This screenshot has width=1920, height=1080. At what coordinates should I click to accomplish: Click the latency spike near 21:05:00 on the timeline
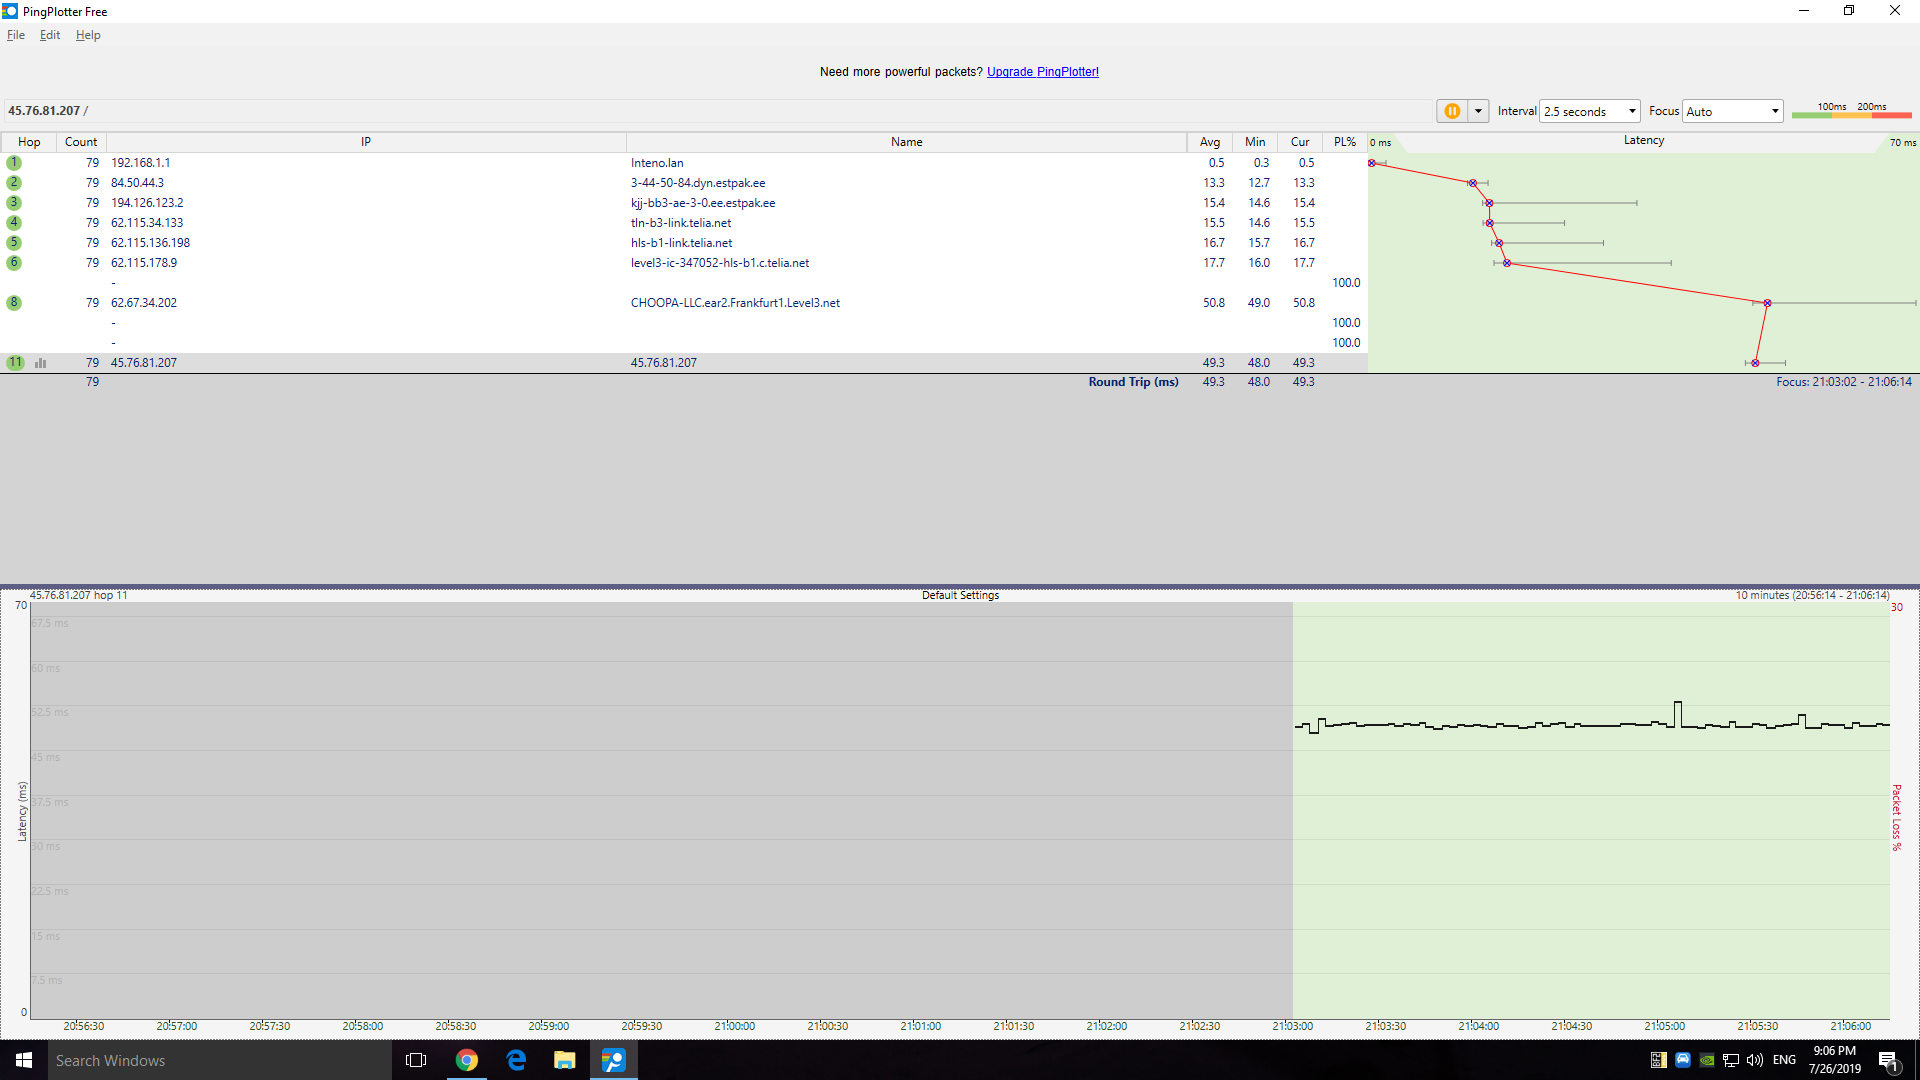[1678, 713]
